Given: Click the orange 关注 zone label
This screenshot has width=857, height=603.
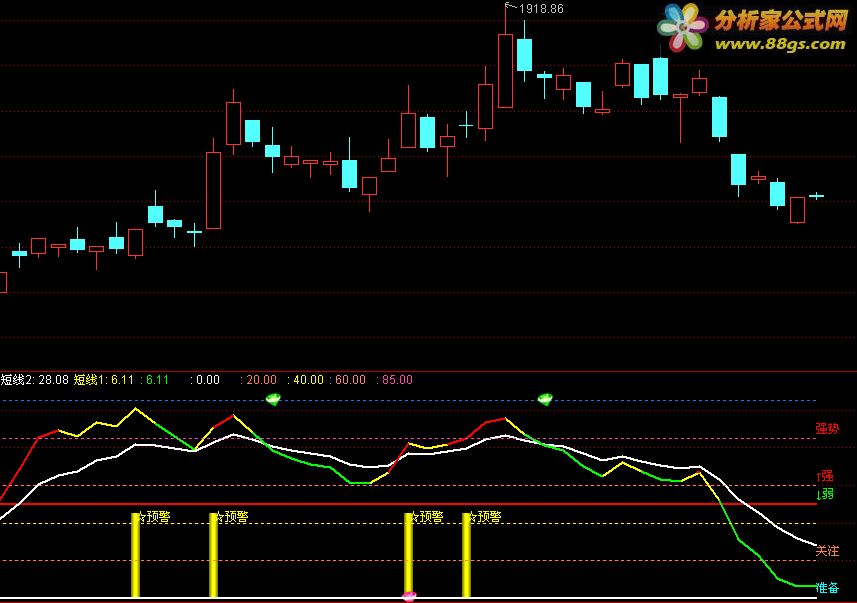Looking at the screenshot, I should pos(827,551).
